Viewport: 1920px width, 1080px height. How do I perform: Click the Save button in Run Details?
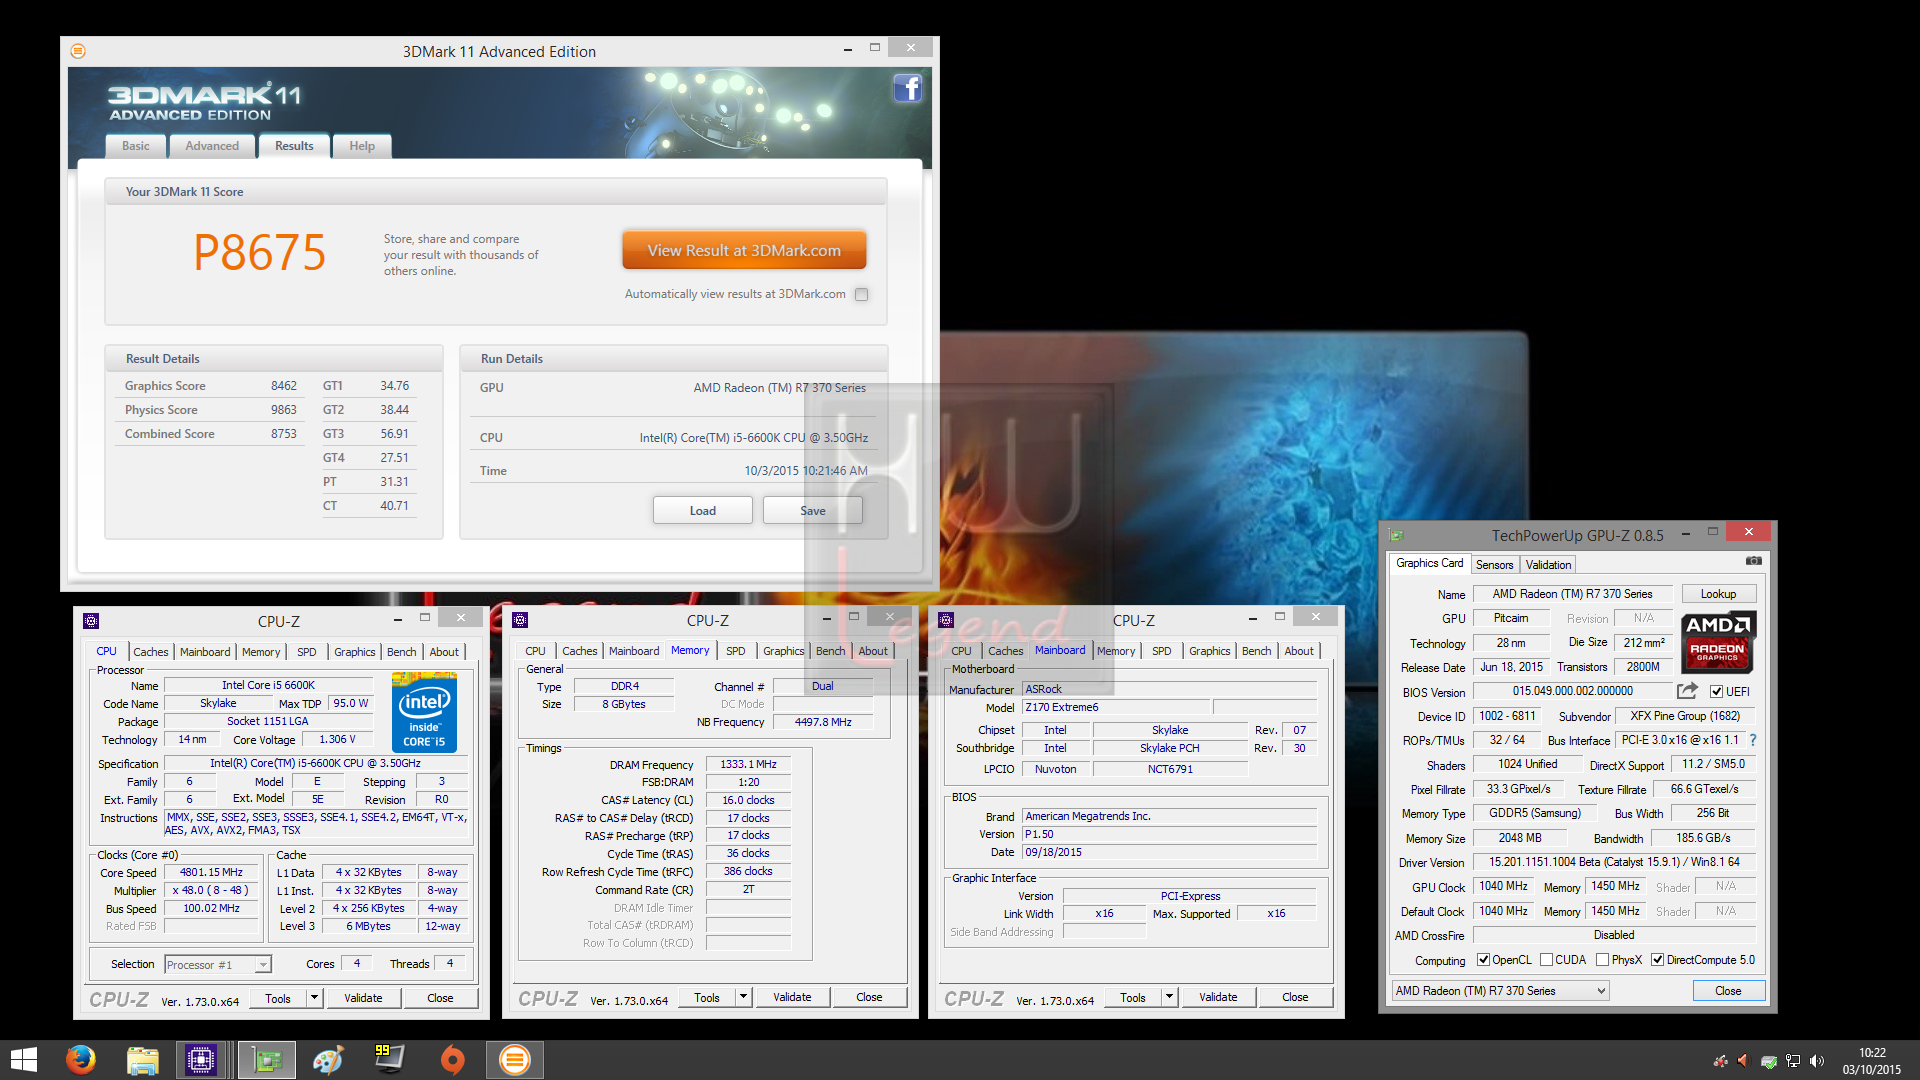click(x=813, y=511)
